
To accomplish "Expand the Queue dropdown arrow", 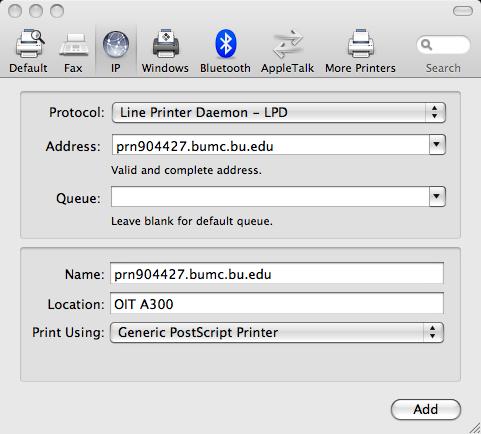I will [x=437, y=196].
